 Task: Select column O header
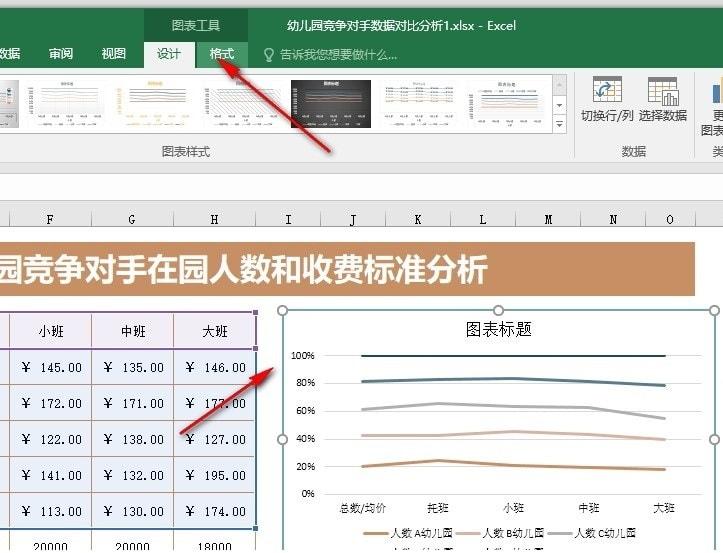[x=670, y=220]
